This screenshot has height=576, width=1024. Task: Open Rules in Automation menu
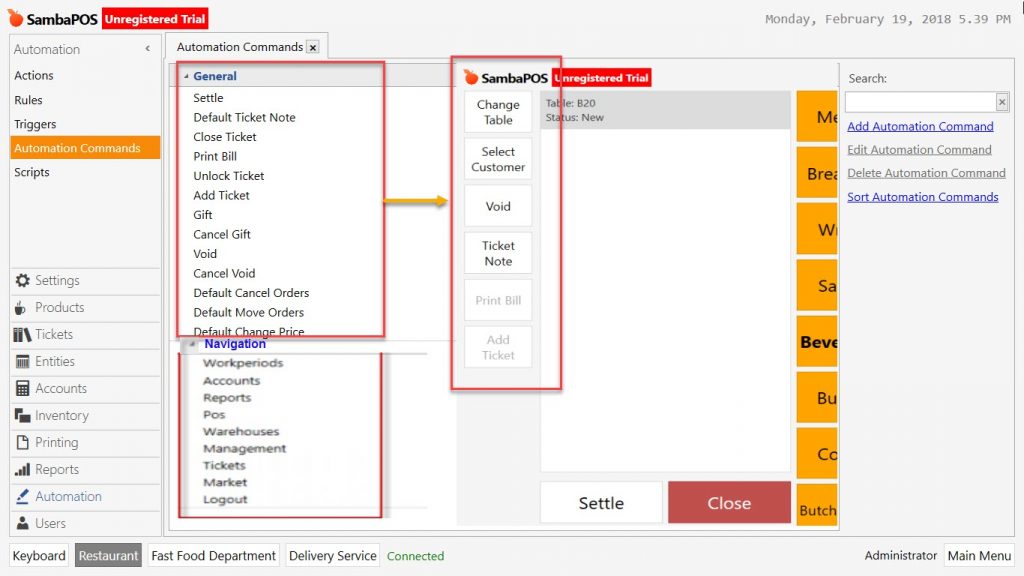28,100
